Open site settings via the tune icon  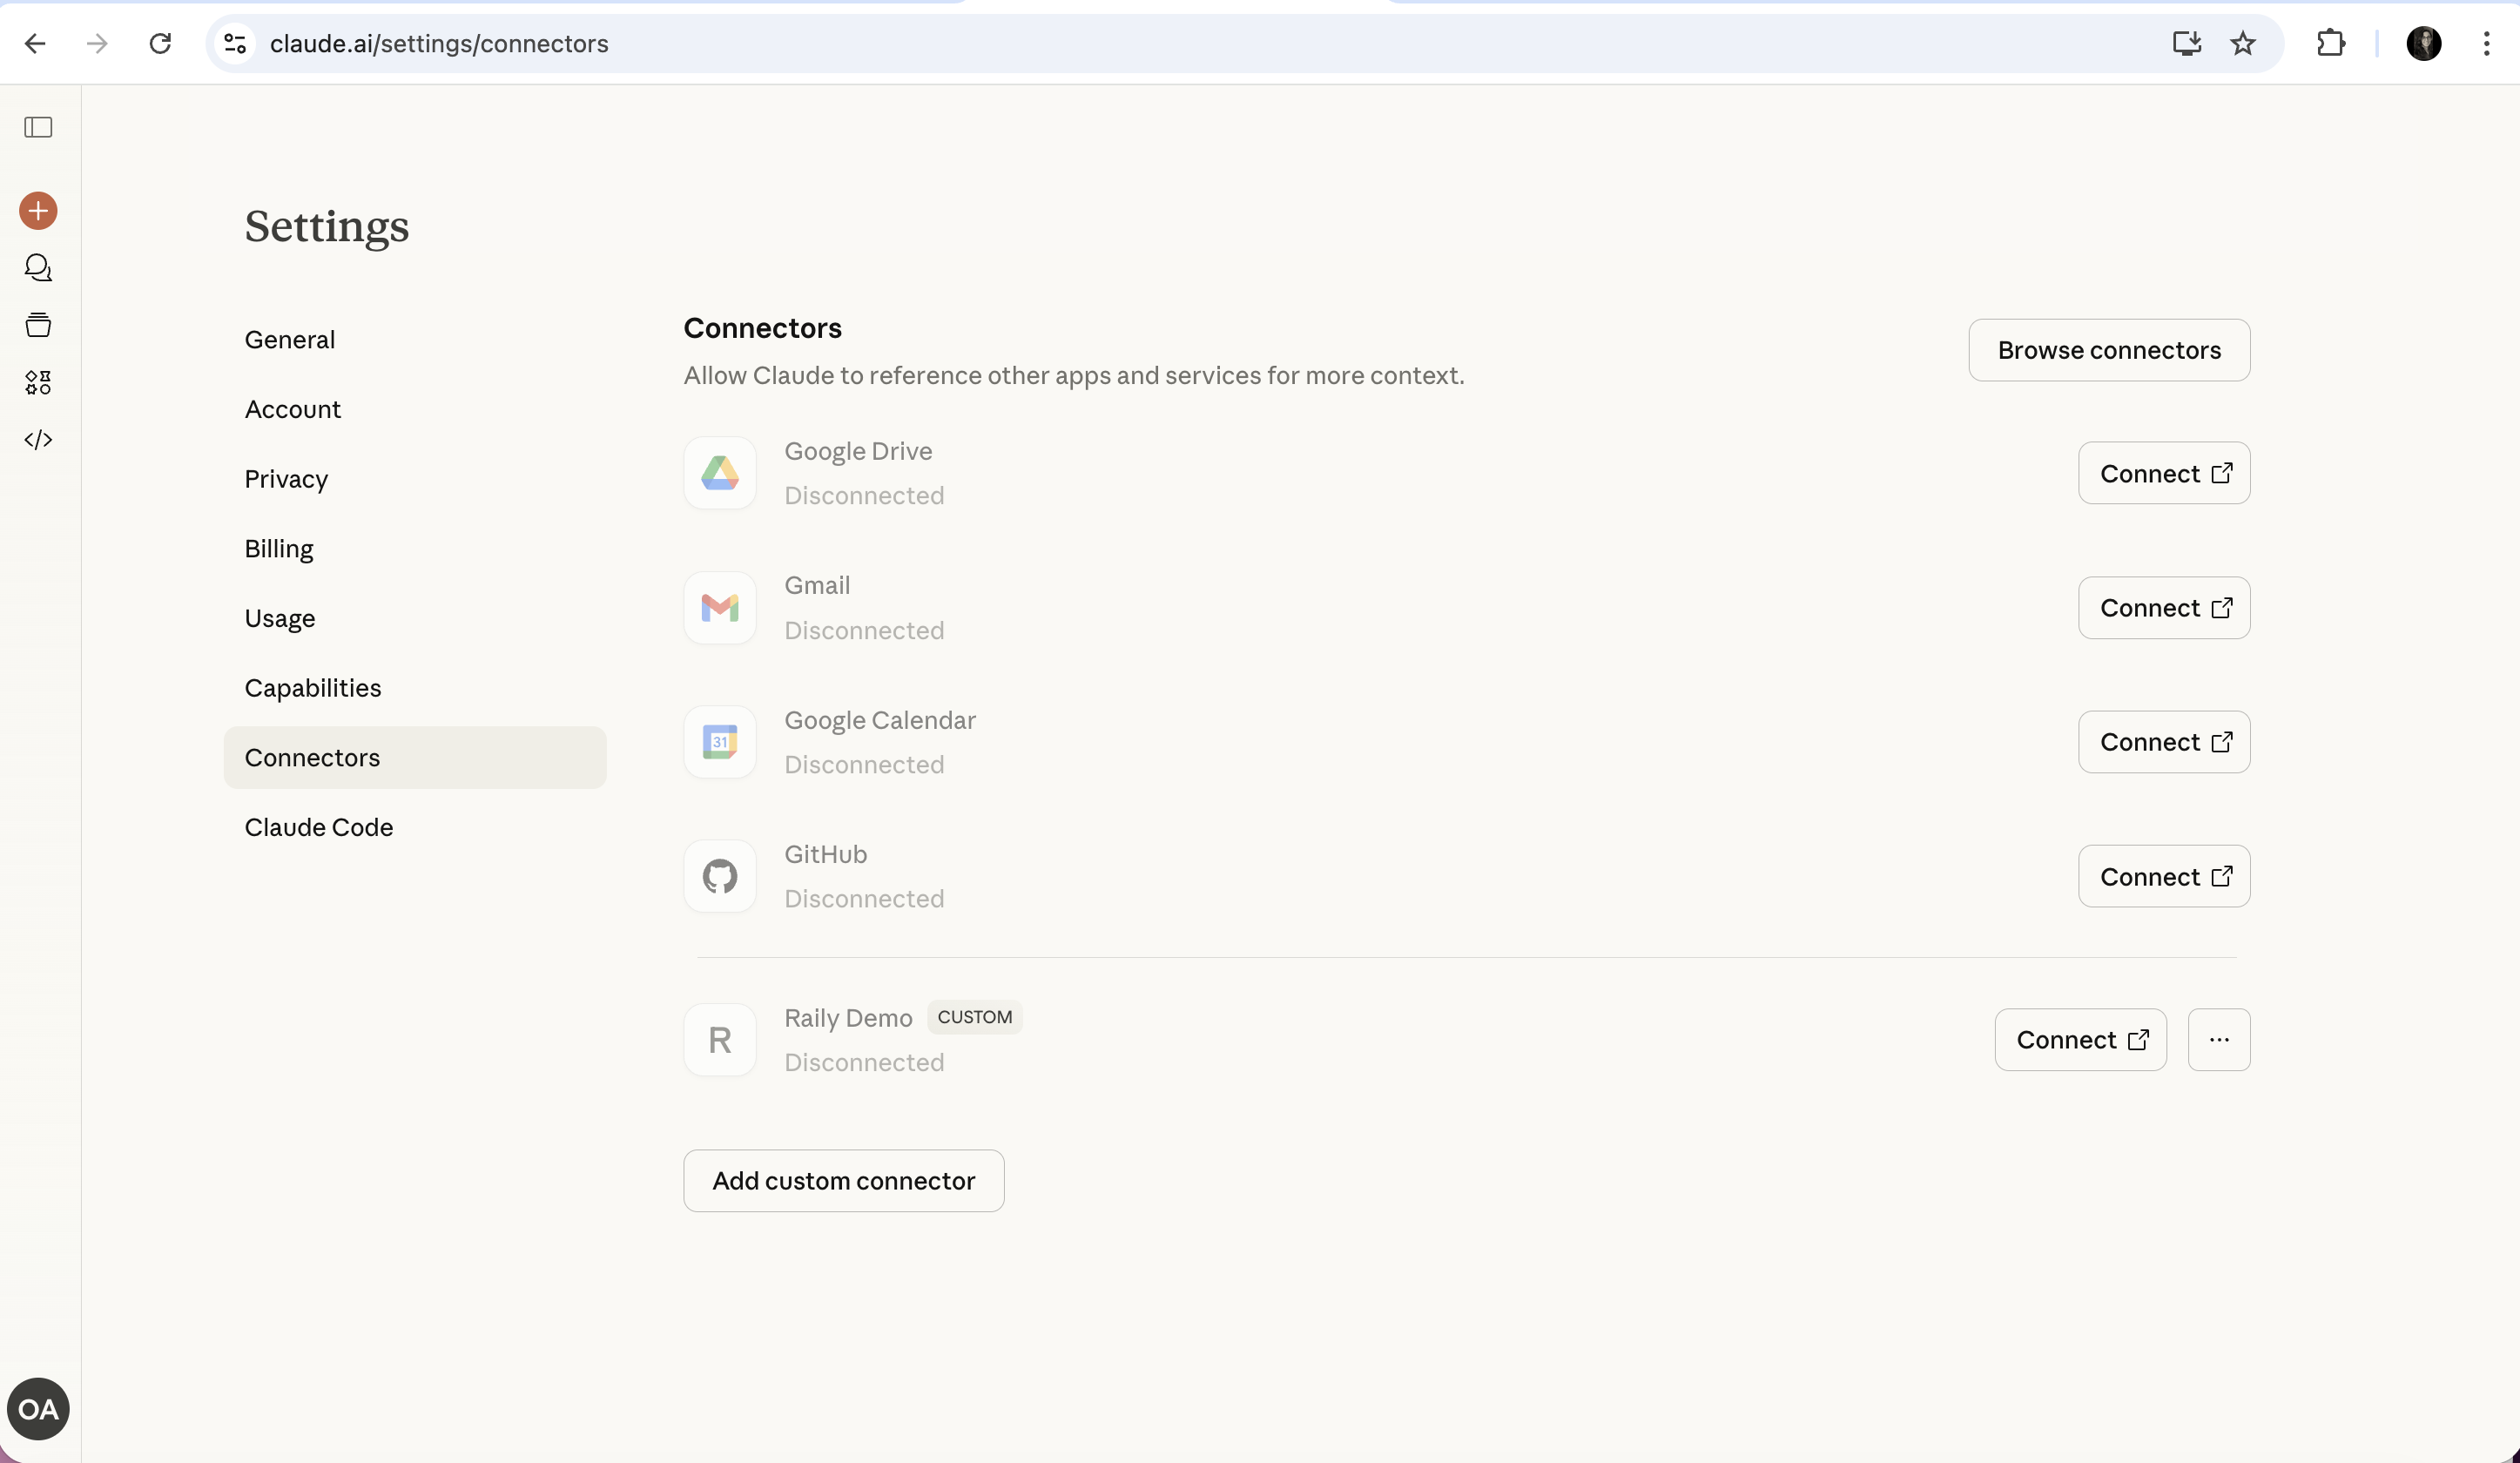pos(234,43)
